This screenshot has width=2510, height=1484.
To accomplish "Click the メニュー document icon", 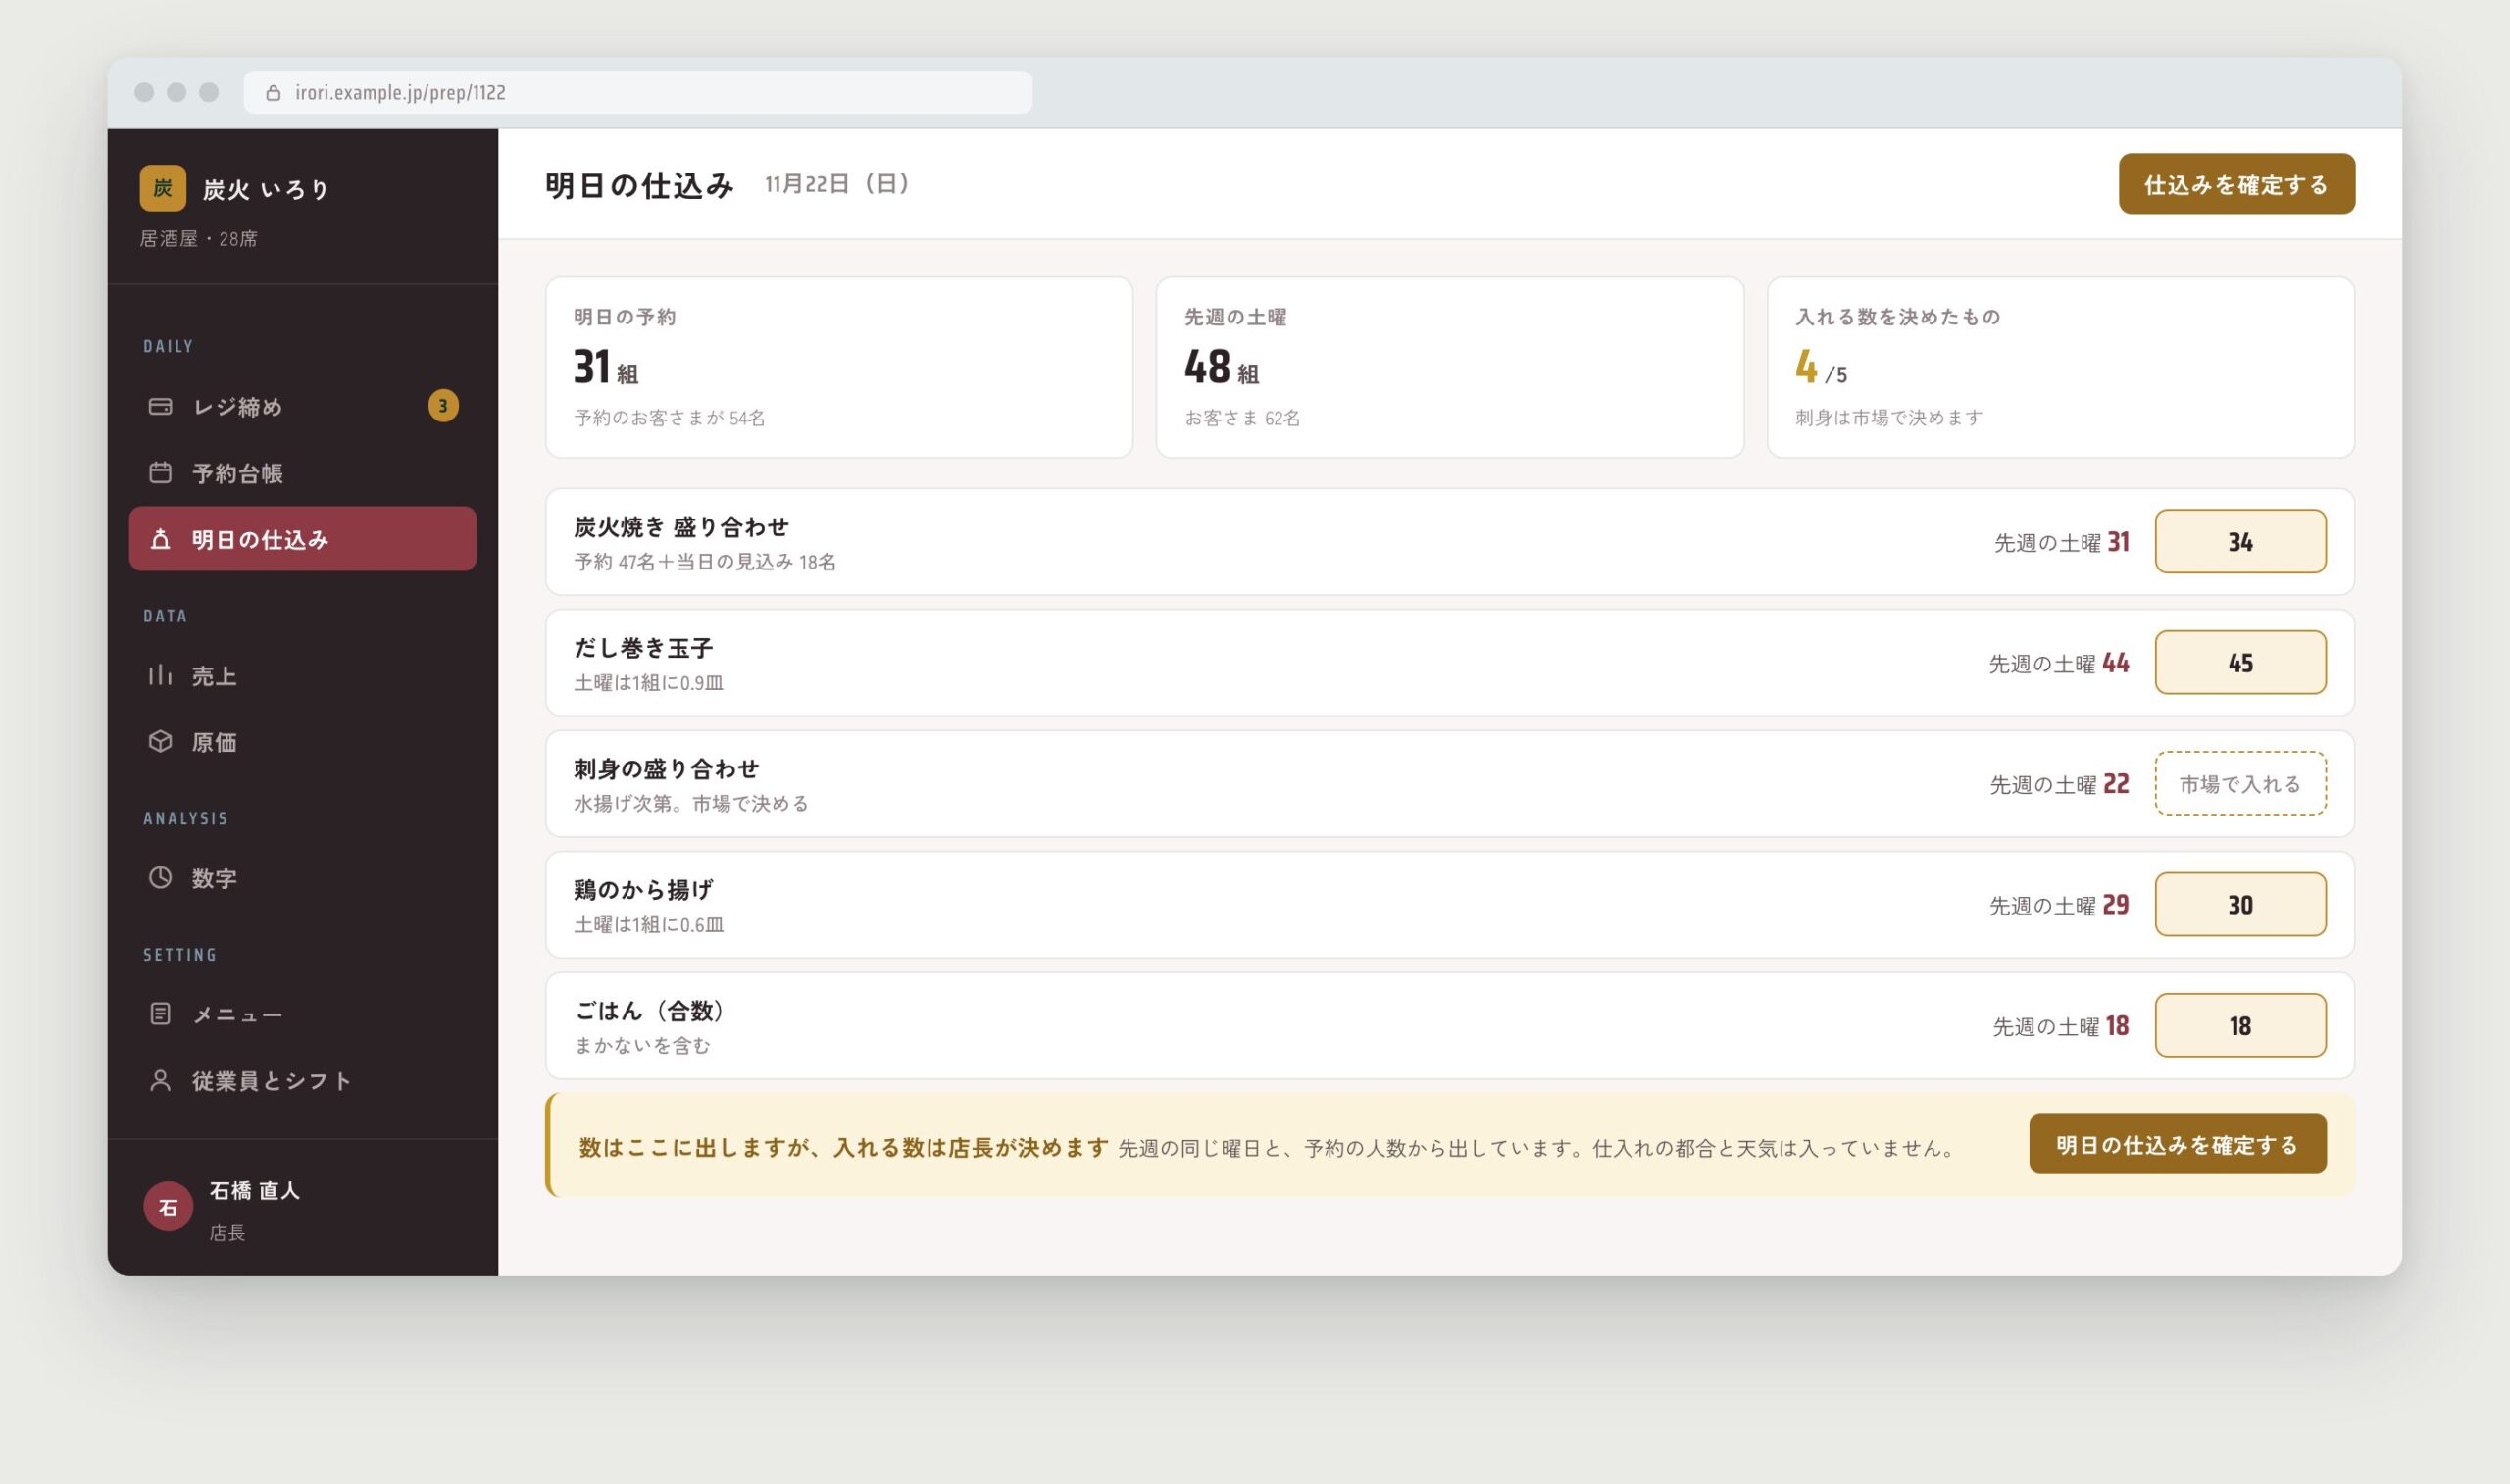I will point(160,1013).
